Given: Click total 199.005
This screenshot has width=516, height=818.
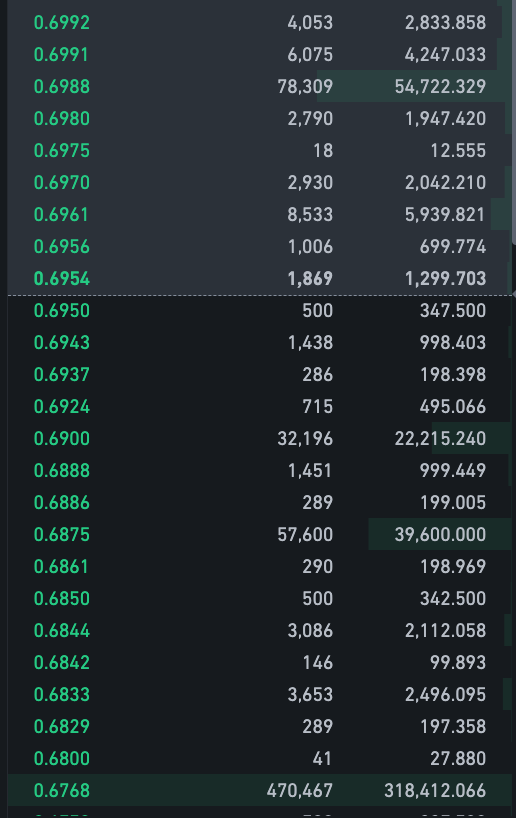Looking at the screenshot, I should click(453, 502).
